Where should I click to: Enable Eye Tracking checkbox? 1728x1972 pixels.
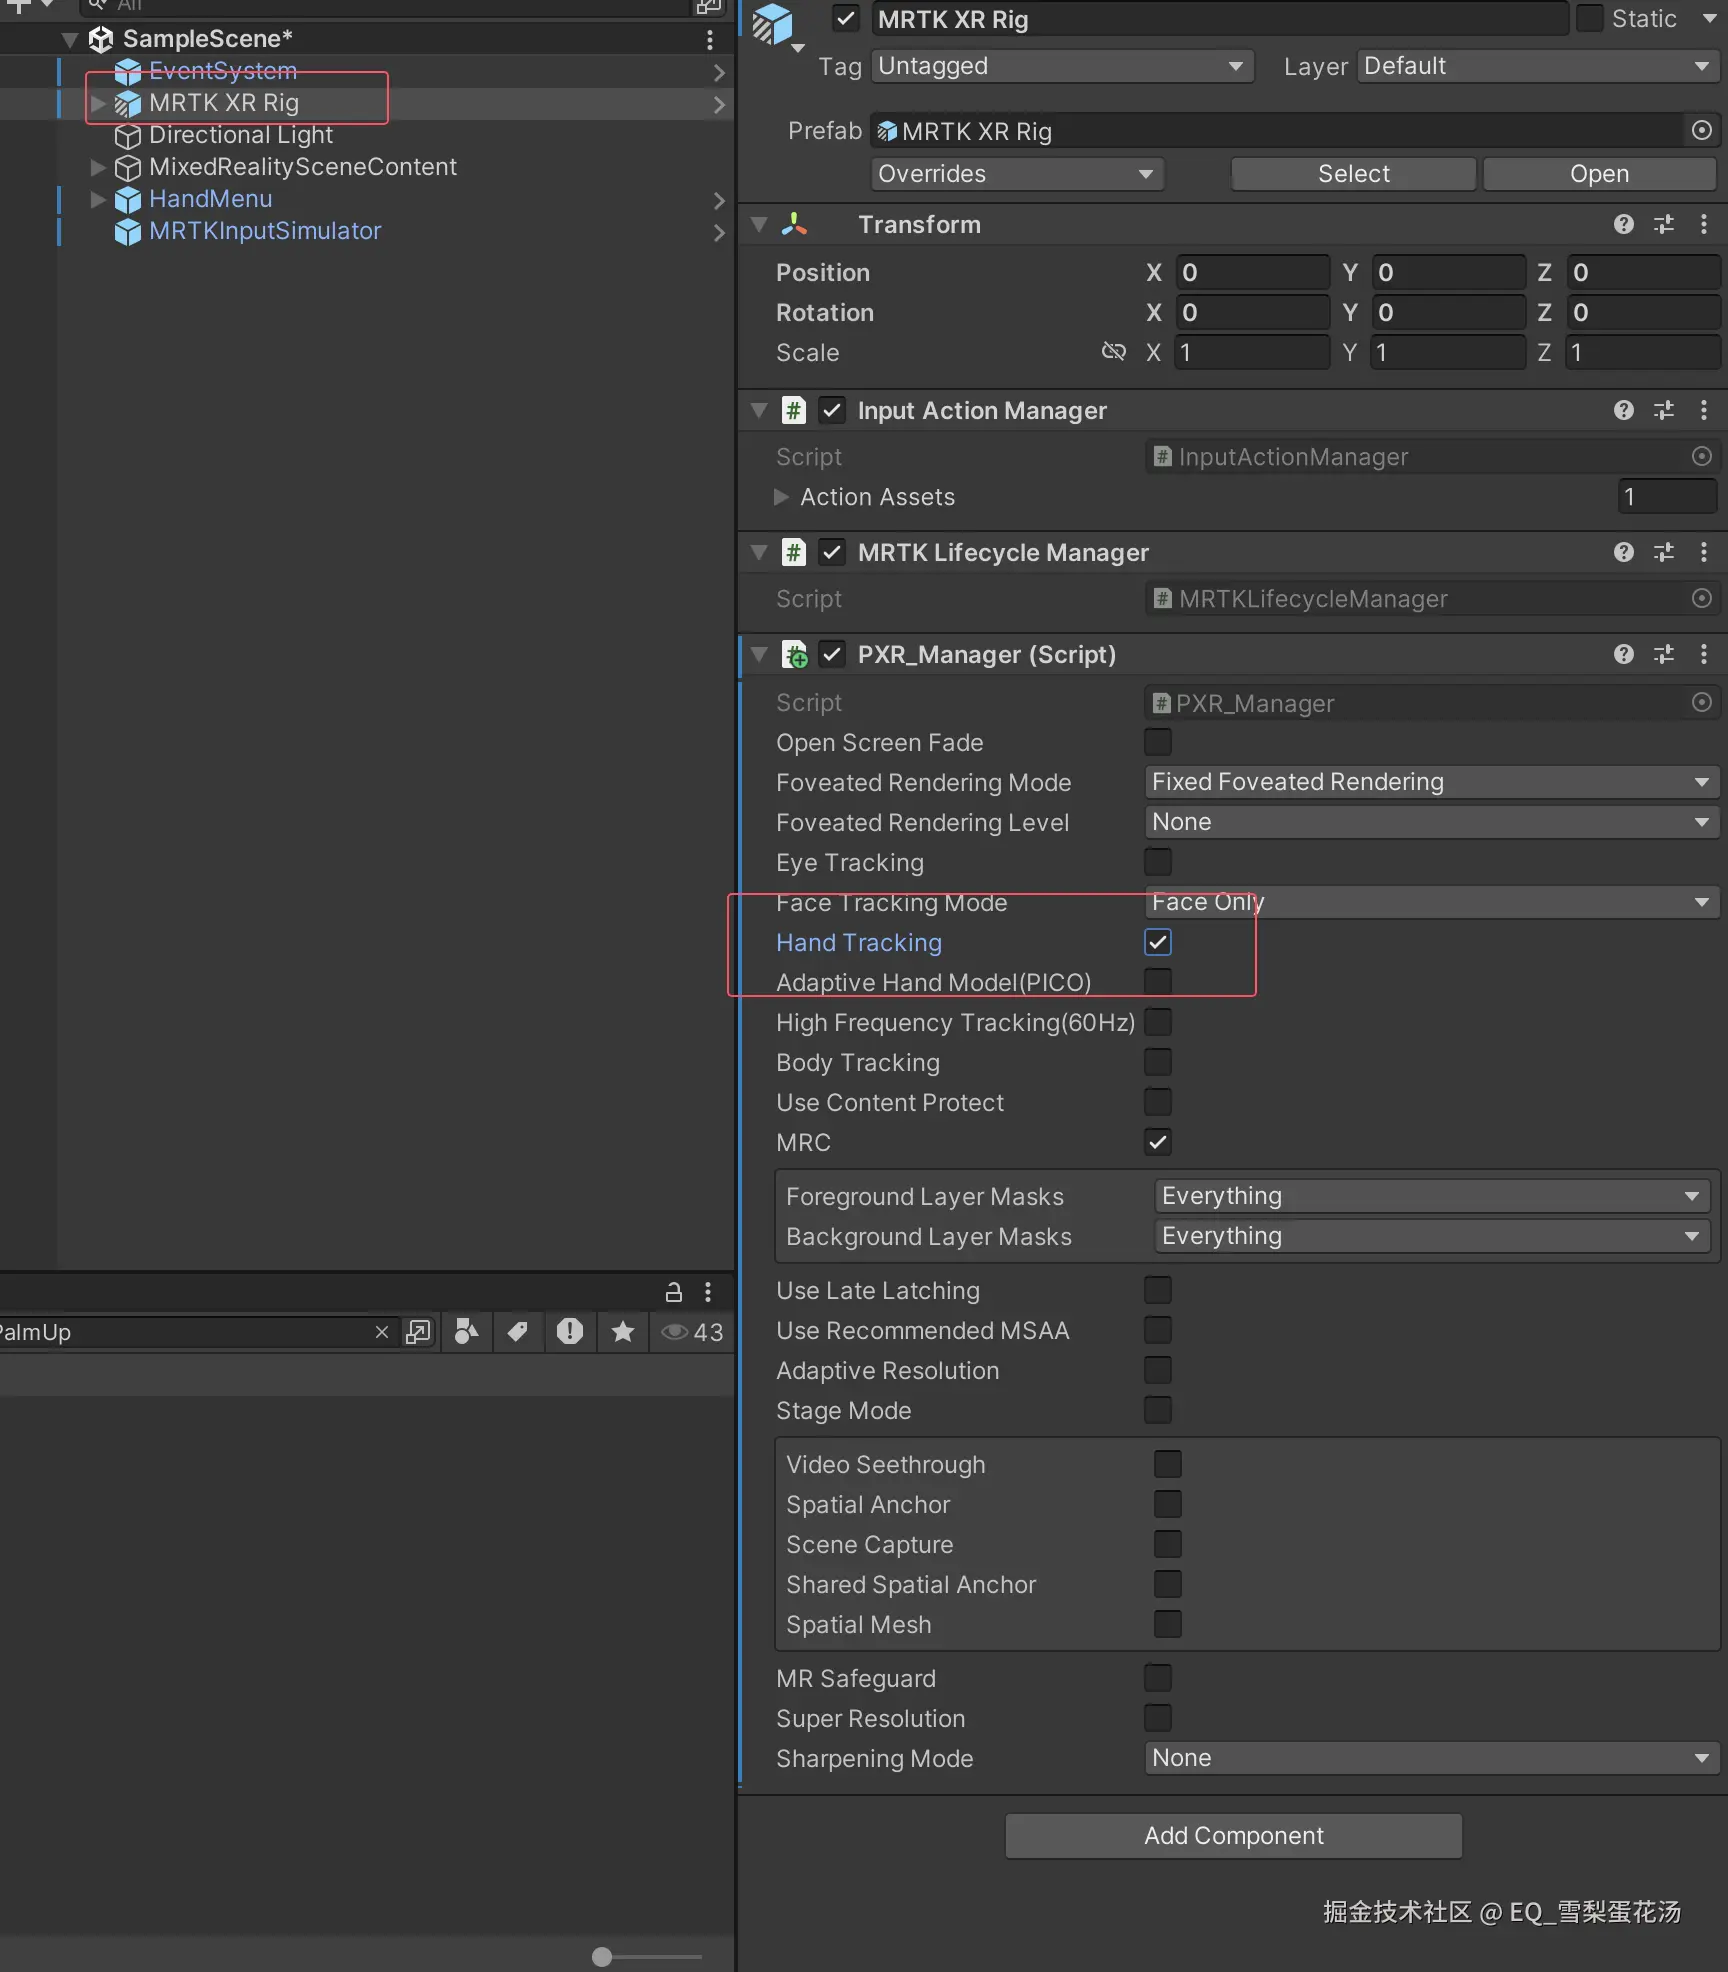point(1158,862)
